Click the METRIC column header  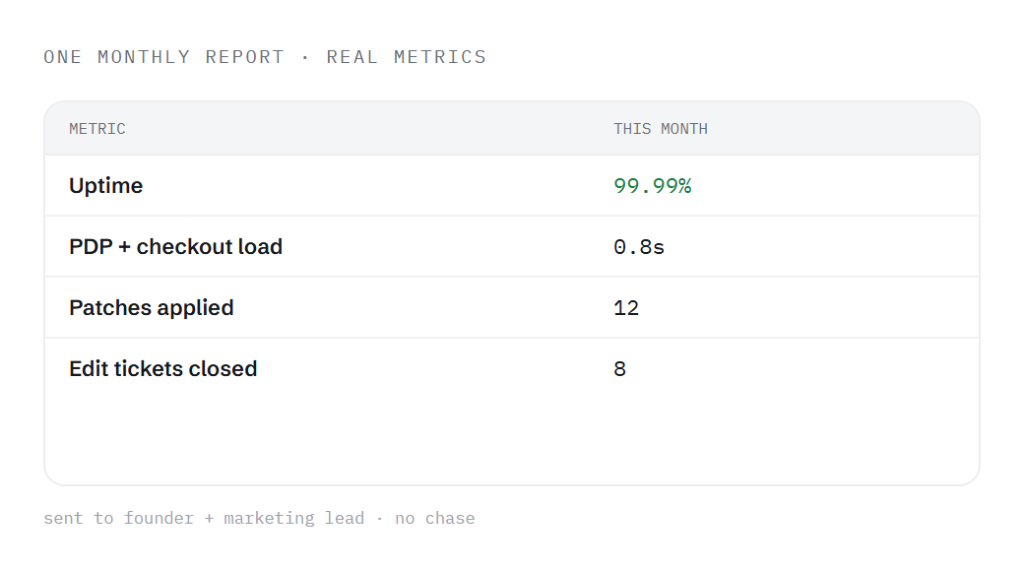coord(97,129)
